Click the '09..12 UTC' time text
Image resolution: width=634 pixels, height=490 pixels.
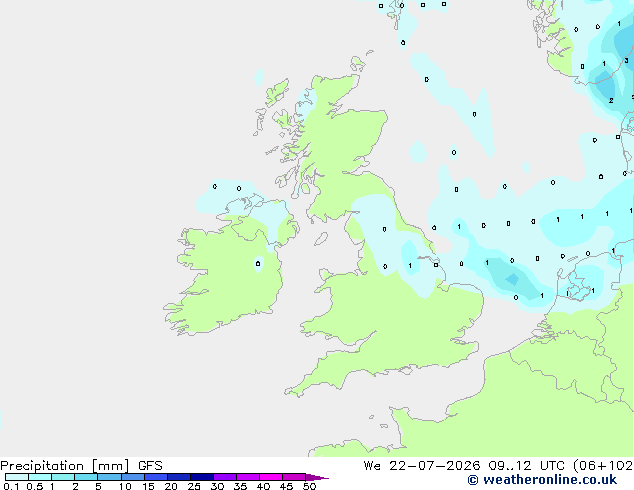[x=526, y=466]
